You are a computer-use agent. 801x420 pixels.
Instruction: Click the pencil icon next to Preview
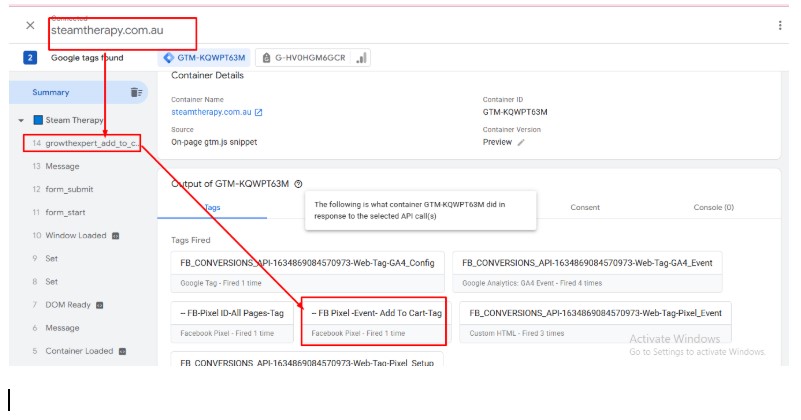click(521, 142)
